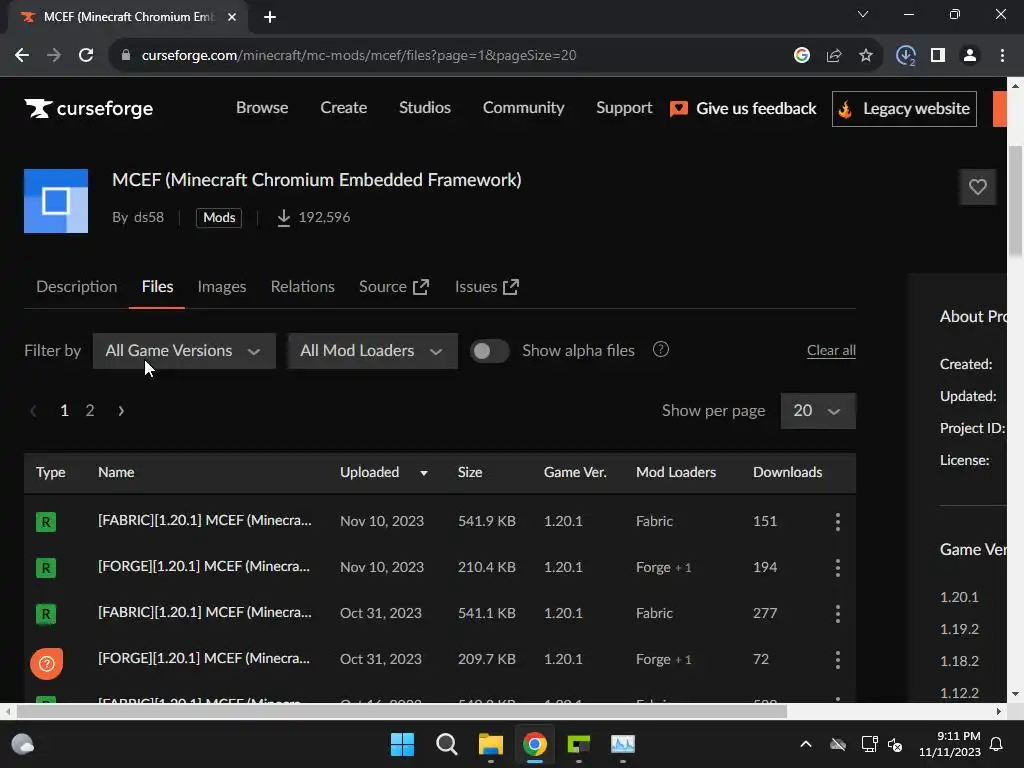Bookmark this page with the star icon
Screen dimensions: 1024x768
tap(865, 56)
